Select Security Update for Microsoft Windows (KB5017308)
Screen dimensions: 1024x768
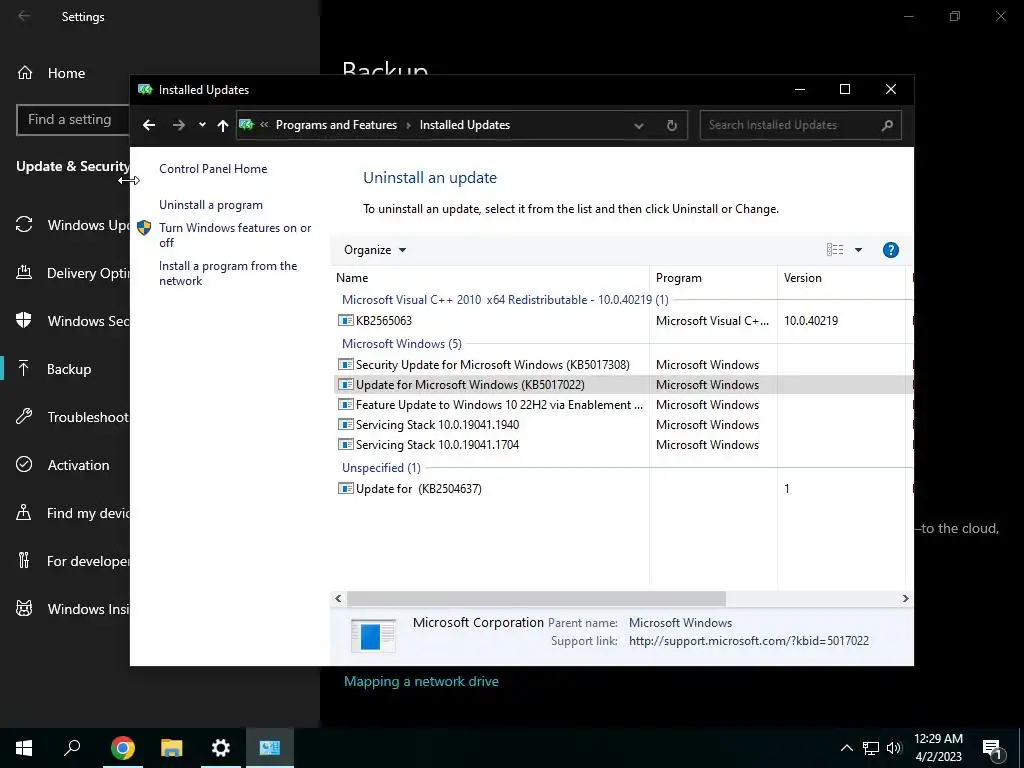click(622, 364)
